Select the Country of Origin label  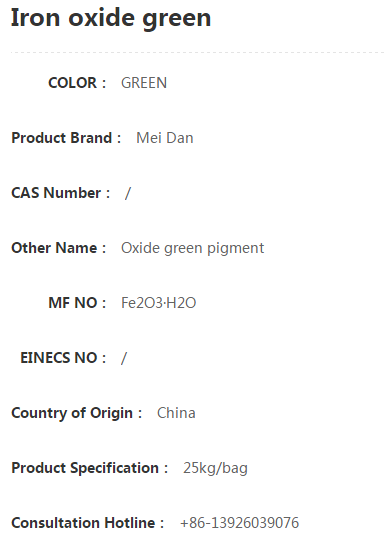coord(76,413)
